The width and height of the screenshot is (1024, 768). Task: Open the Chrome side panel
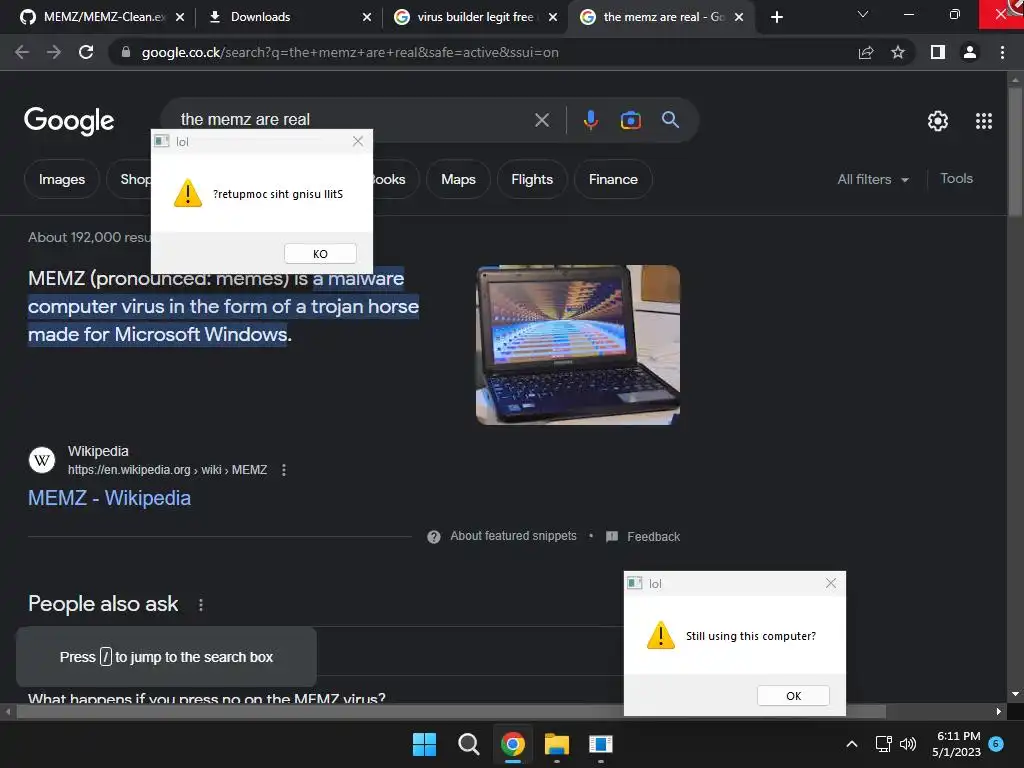click(938, 52)
